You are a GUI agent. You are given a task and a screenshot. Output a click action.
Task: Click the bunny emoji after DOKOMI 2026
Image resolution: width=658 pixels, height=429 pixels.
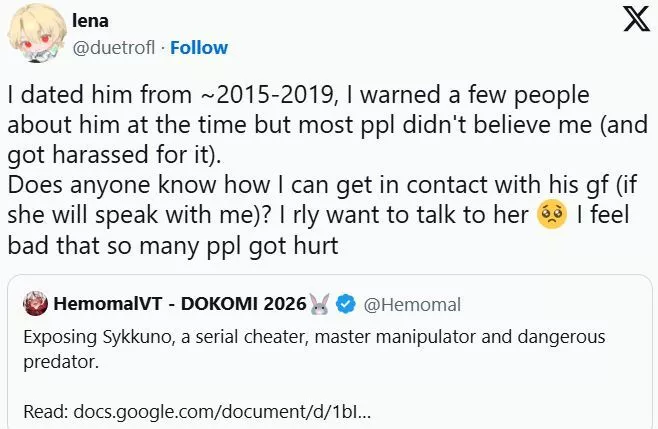click(320, 301)
